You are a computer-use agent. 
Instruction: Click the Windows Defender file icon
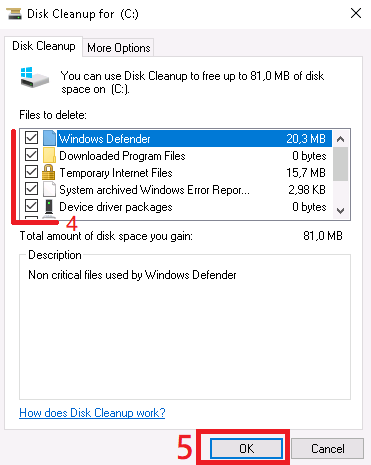pos(49,138)
